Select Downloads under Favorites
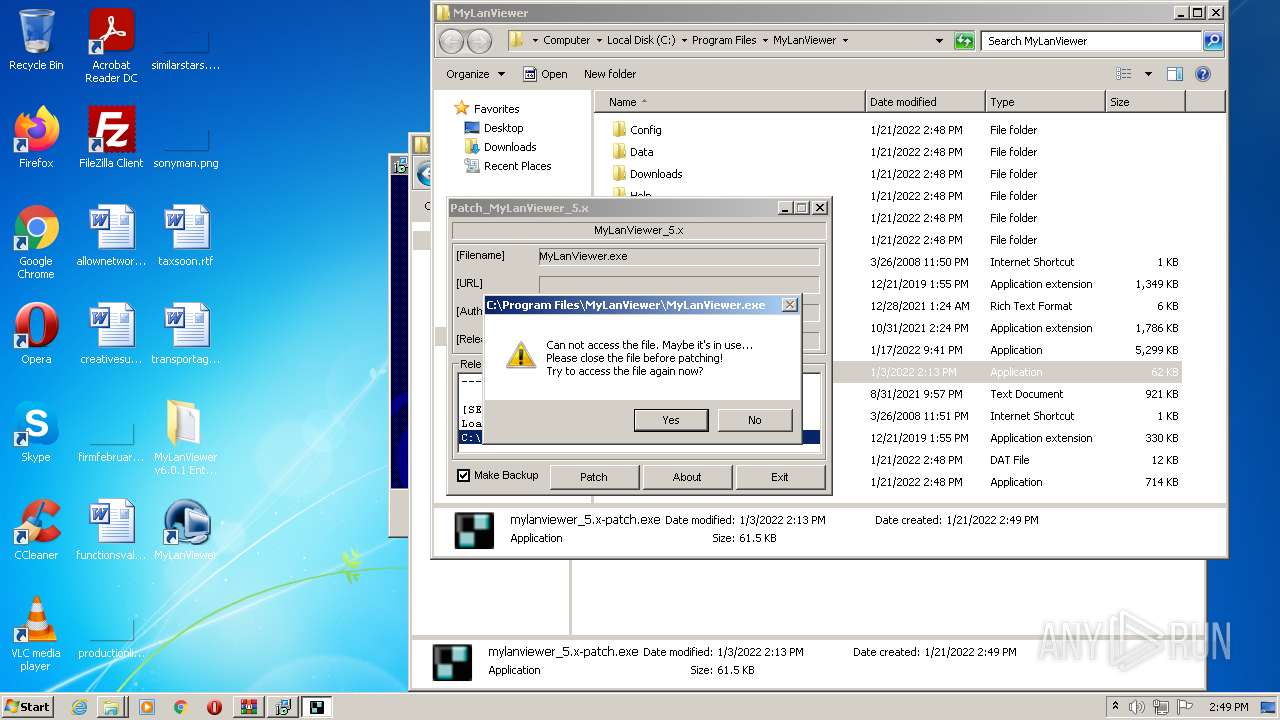Image resolution: width=1280 pixels, height=720 pixels. tap(510, 147)
